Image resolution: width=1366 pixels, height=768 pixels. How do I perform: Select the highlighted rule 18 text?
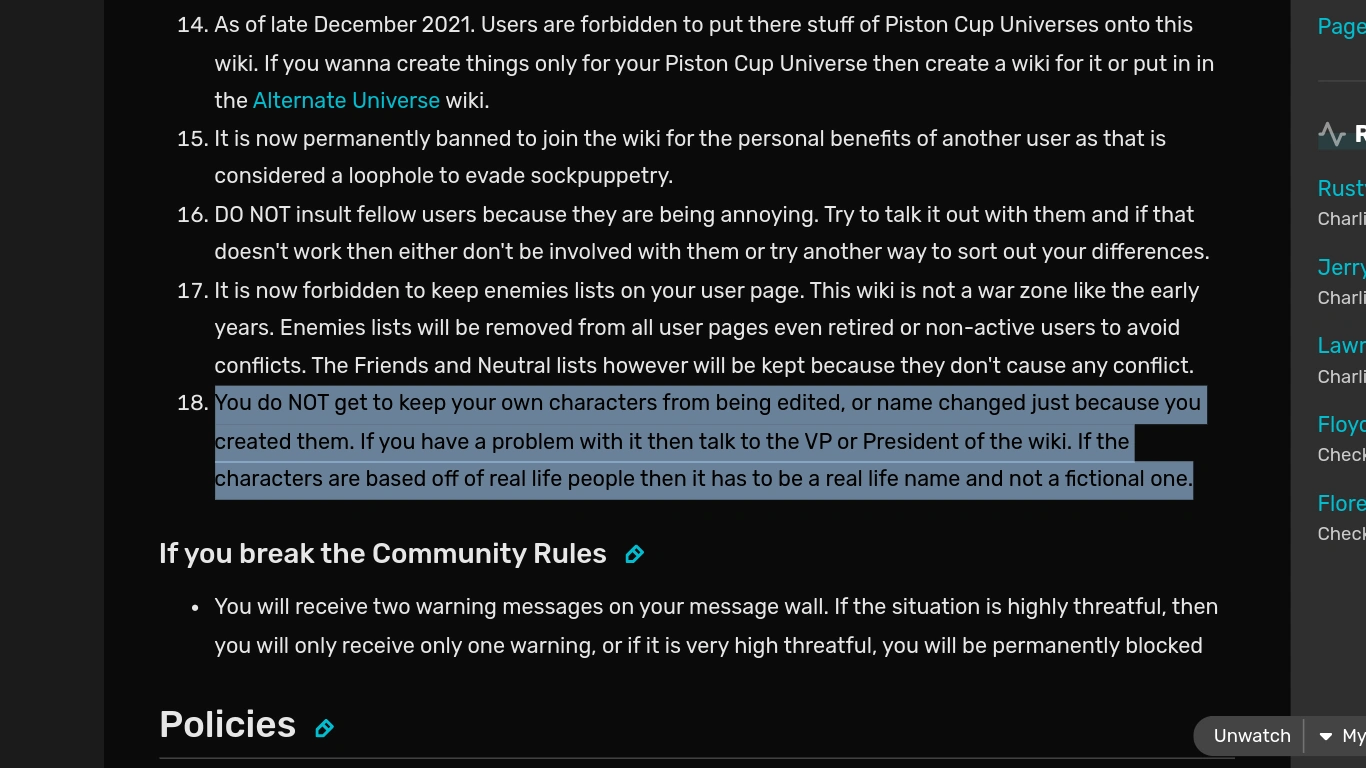coord(700,440)
